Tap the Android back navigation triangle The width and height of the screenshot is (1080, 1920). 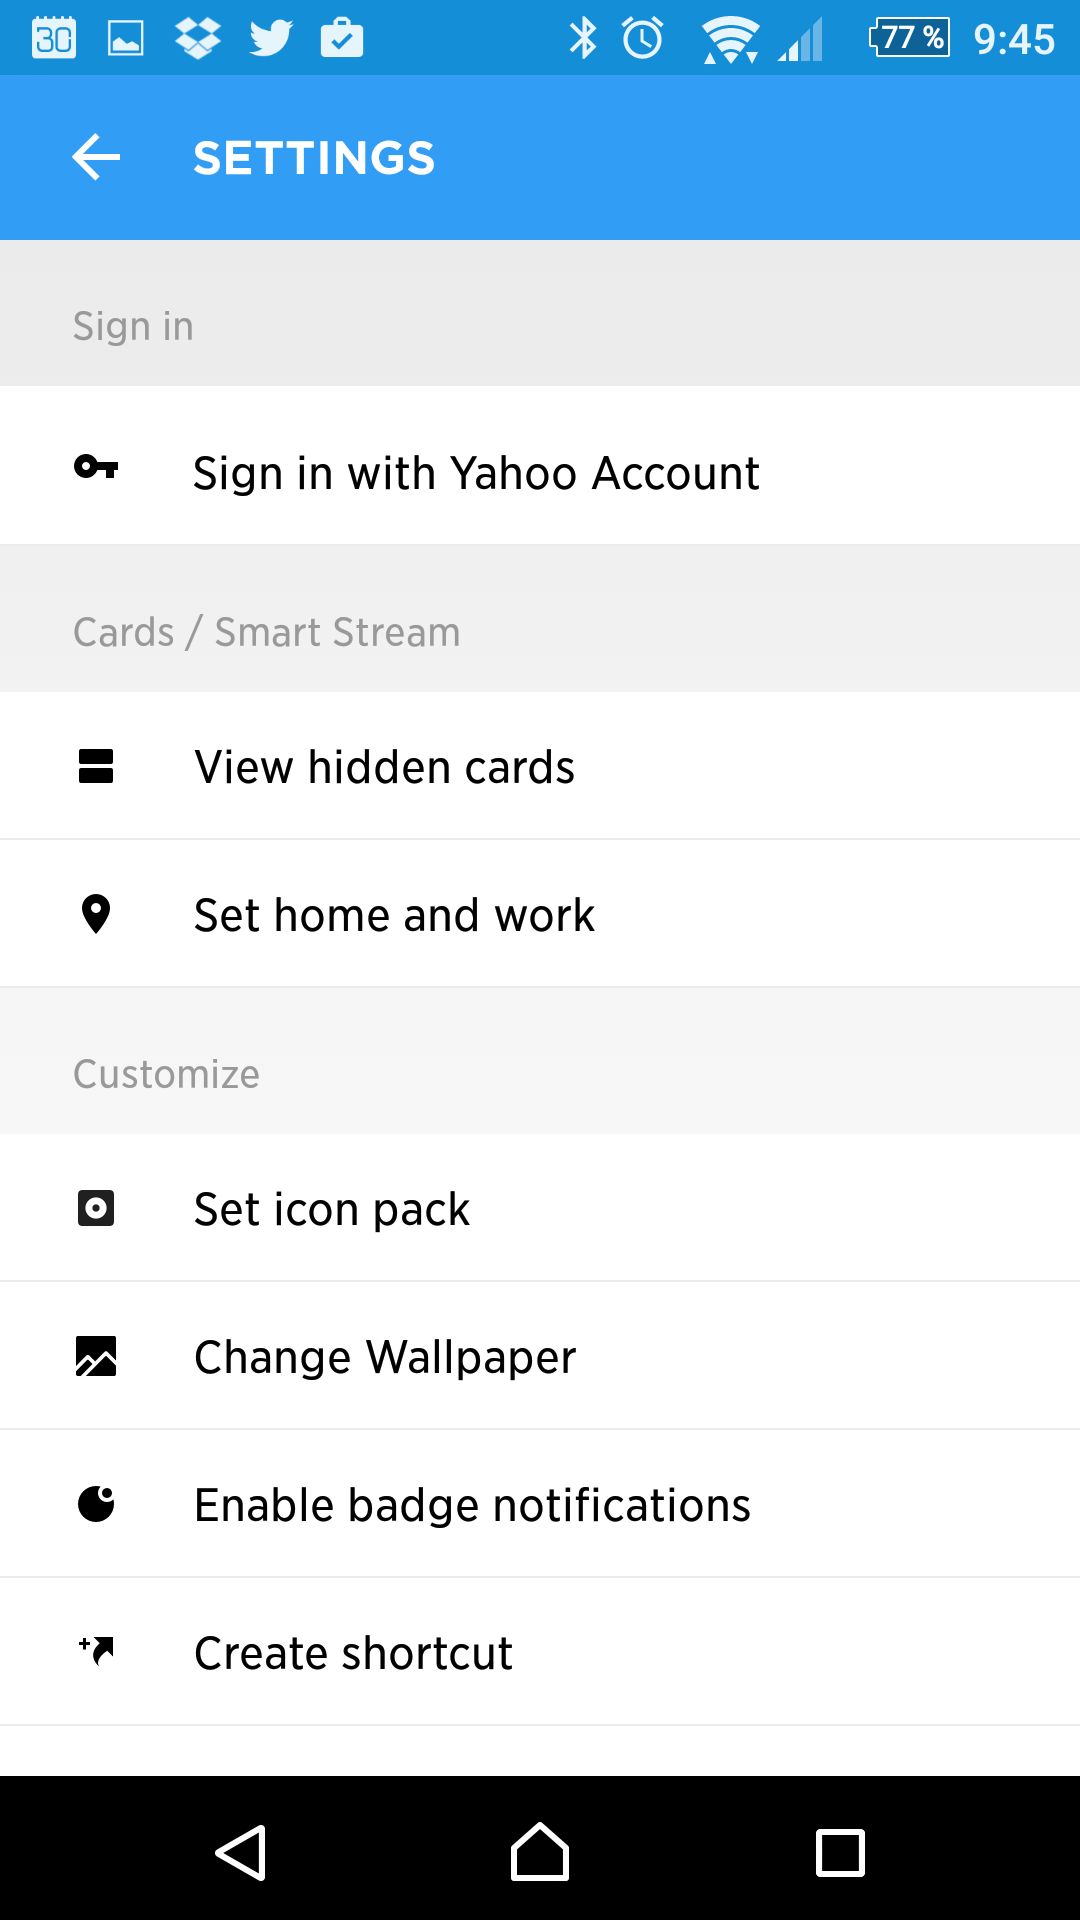tap(241, 1852)
